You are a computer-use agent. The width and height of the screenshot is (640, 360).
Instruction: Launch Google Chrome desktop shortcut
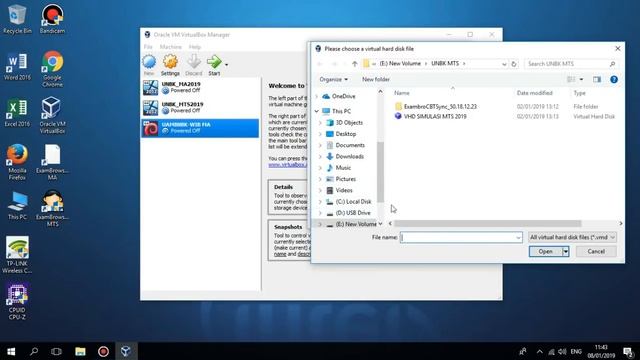52,69
